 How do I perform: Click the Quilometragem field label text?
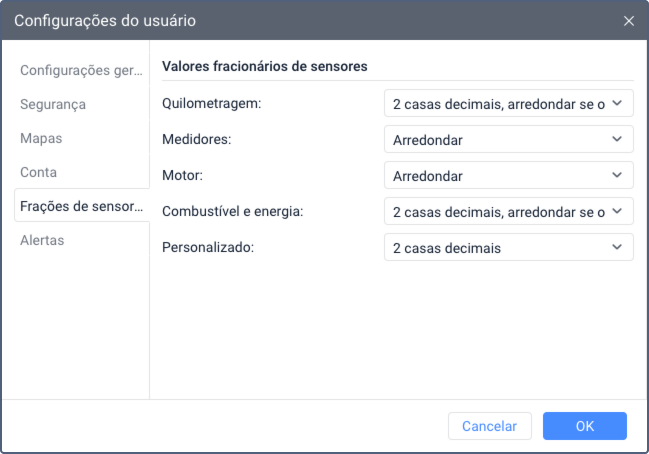point(211,103)
